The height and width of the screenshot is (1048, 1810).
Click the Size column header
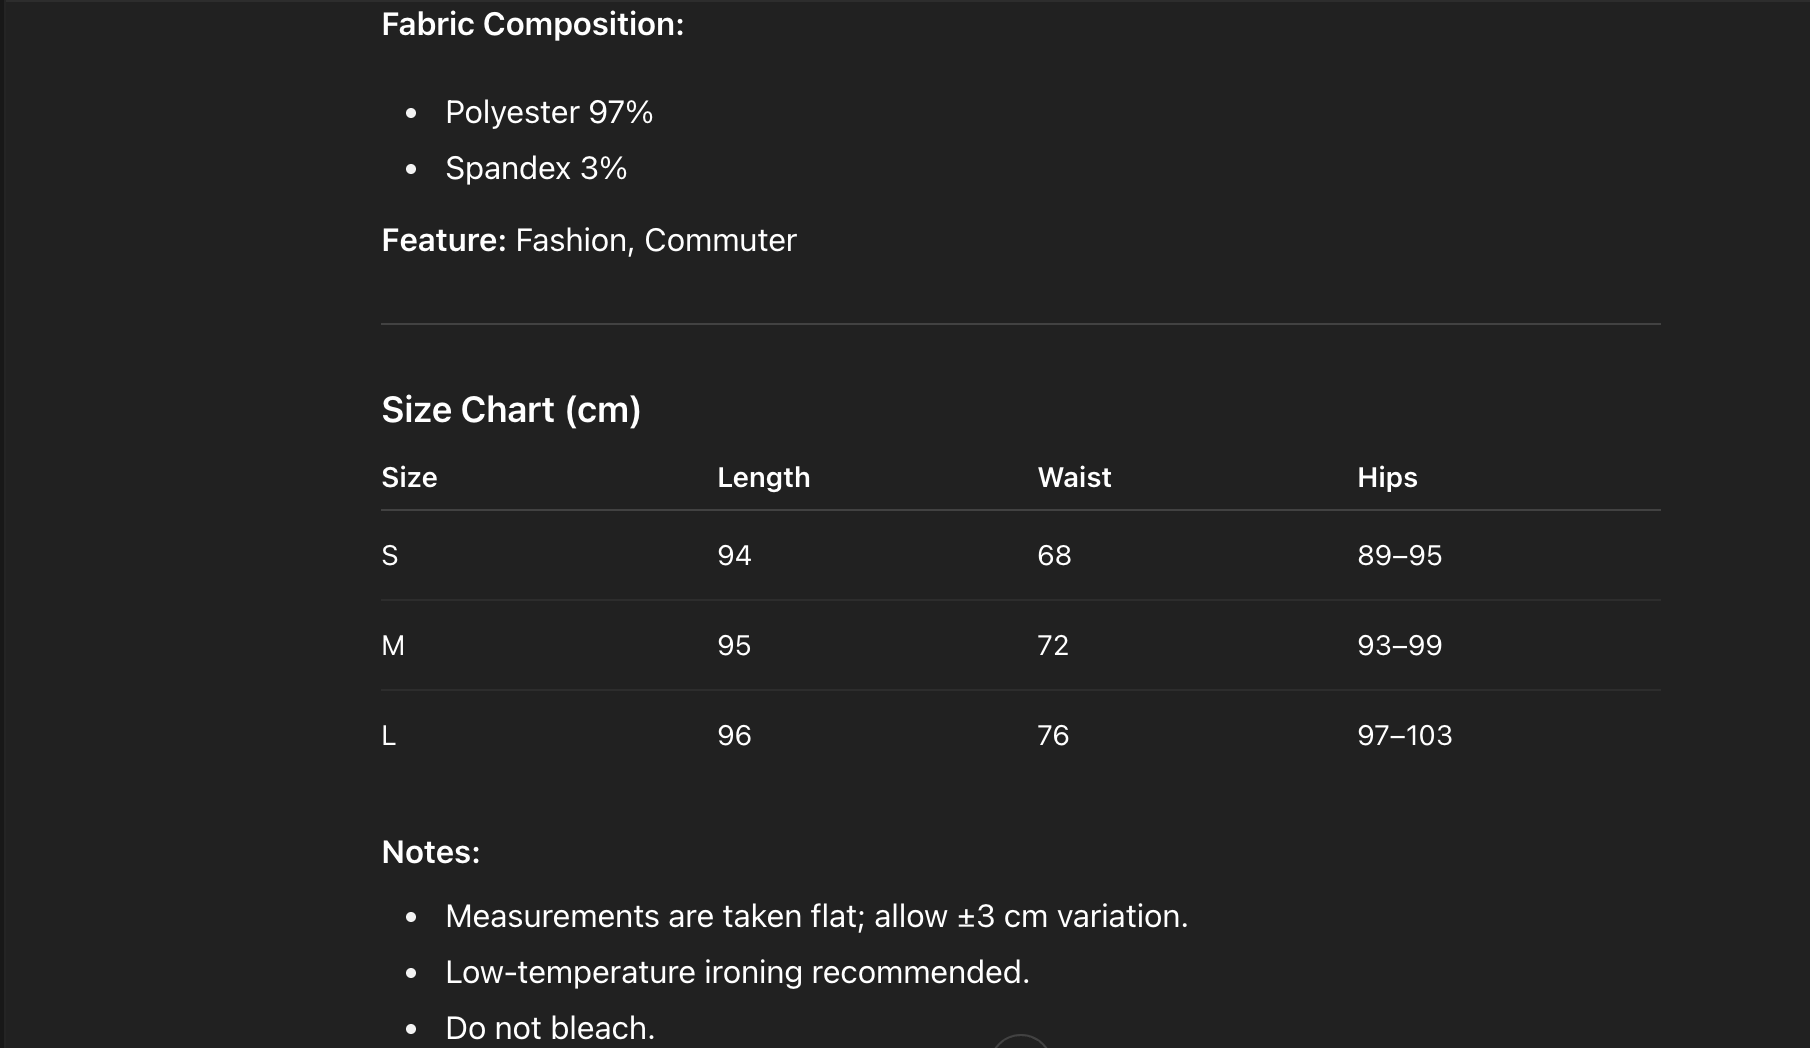point(409,478)
